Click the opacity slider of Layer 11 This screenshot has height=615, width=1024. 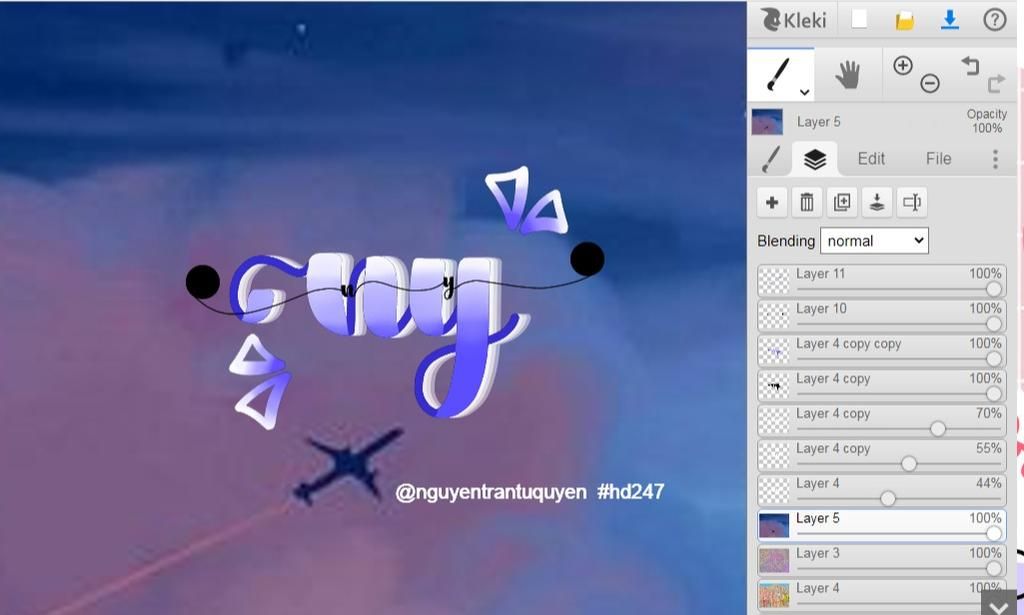click(x=899, y=289)
